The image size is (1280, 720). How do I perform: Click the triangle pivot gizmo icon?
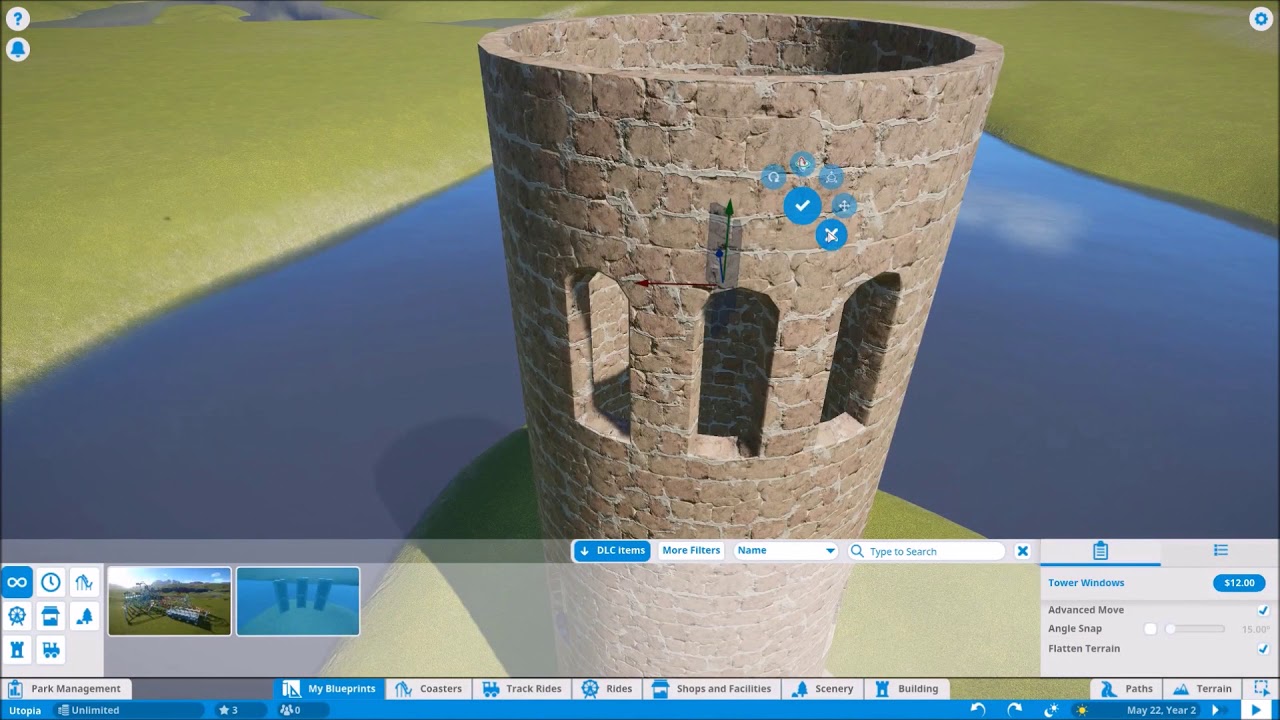click(831, 177)
